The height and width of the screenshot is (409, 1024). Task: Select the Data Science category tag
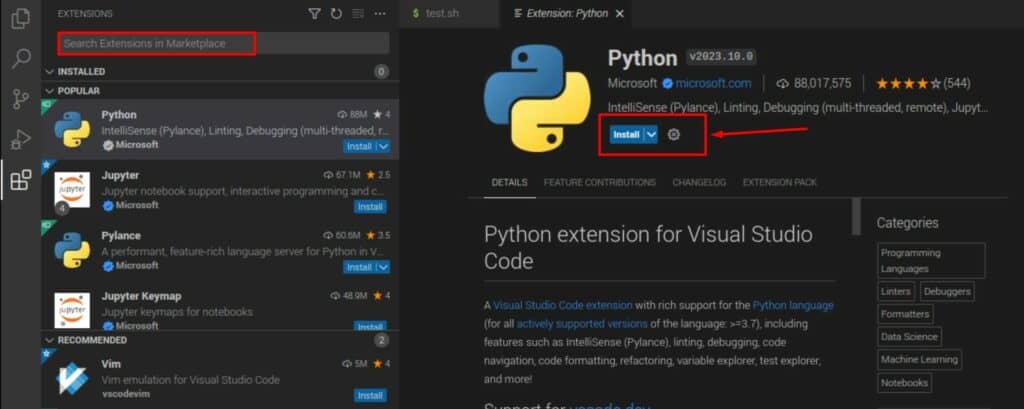pos(909,337)
